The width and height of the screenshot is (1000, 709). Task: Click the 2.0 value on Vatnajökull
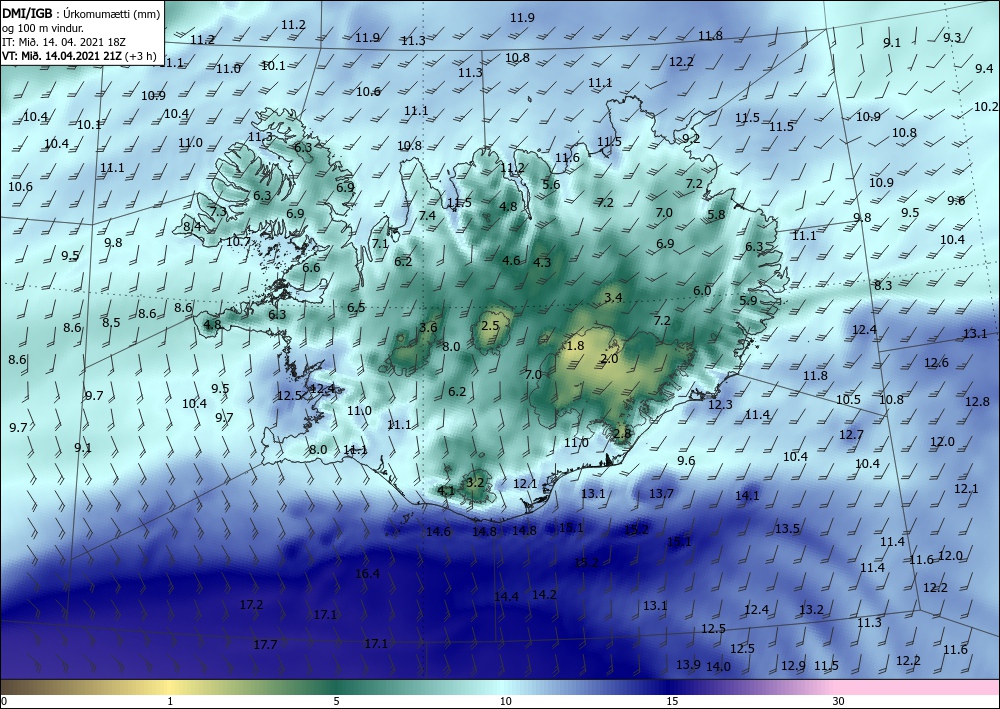click(x=610, y=359)
